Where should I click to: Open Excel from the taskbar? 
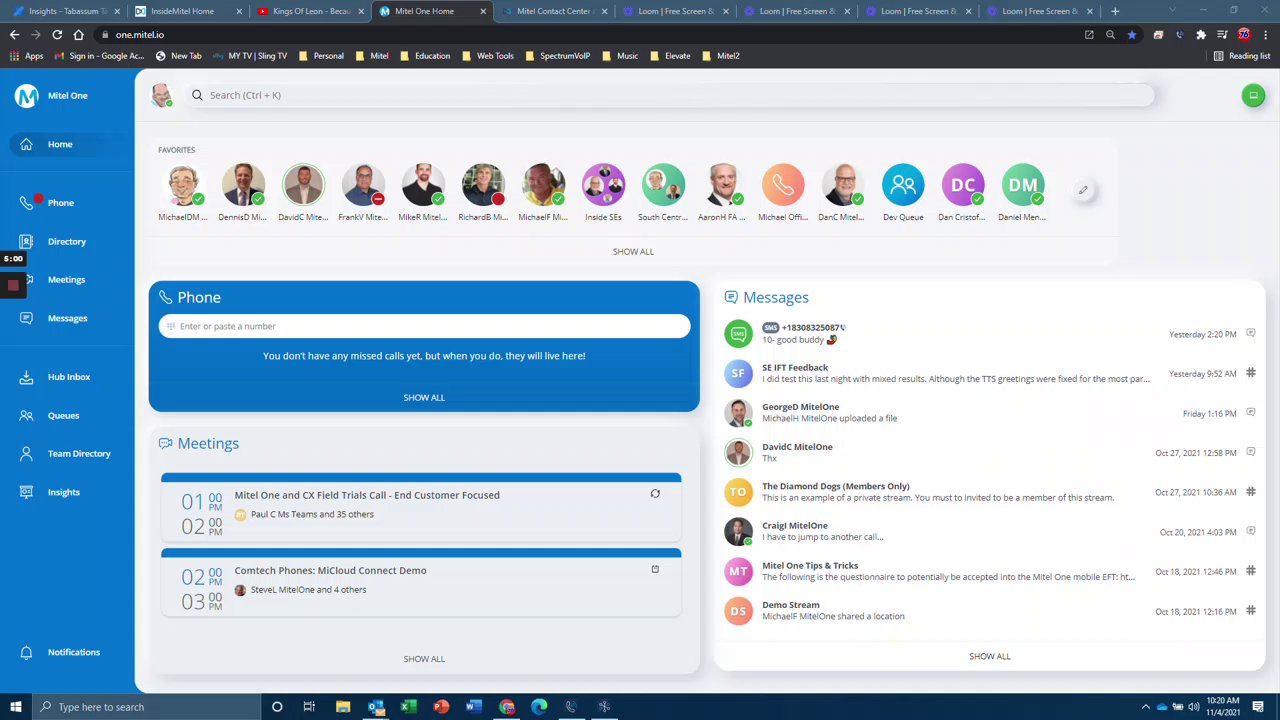tap(408, 707)
